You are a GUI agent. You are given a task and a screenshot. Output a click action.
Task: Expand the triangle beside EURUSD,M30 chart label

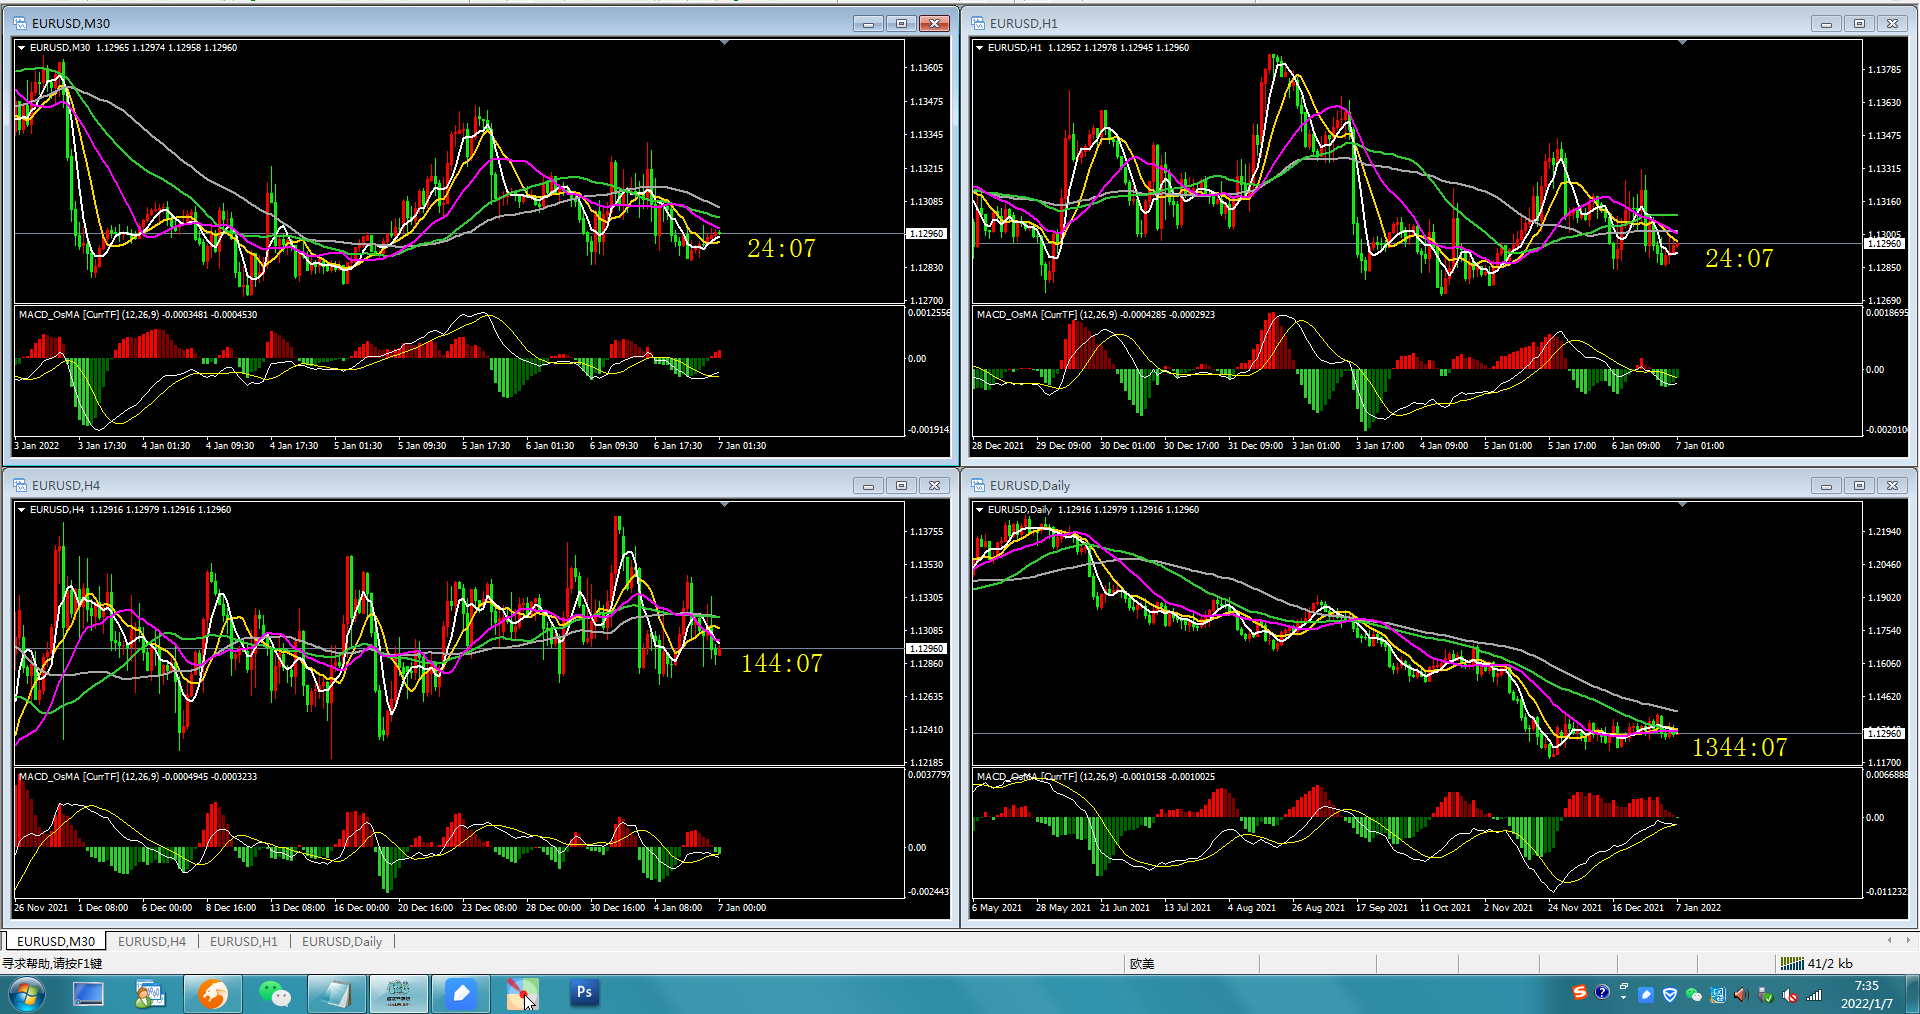[22, 47]
